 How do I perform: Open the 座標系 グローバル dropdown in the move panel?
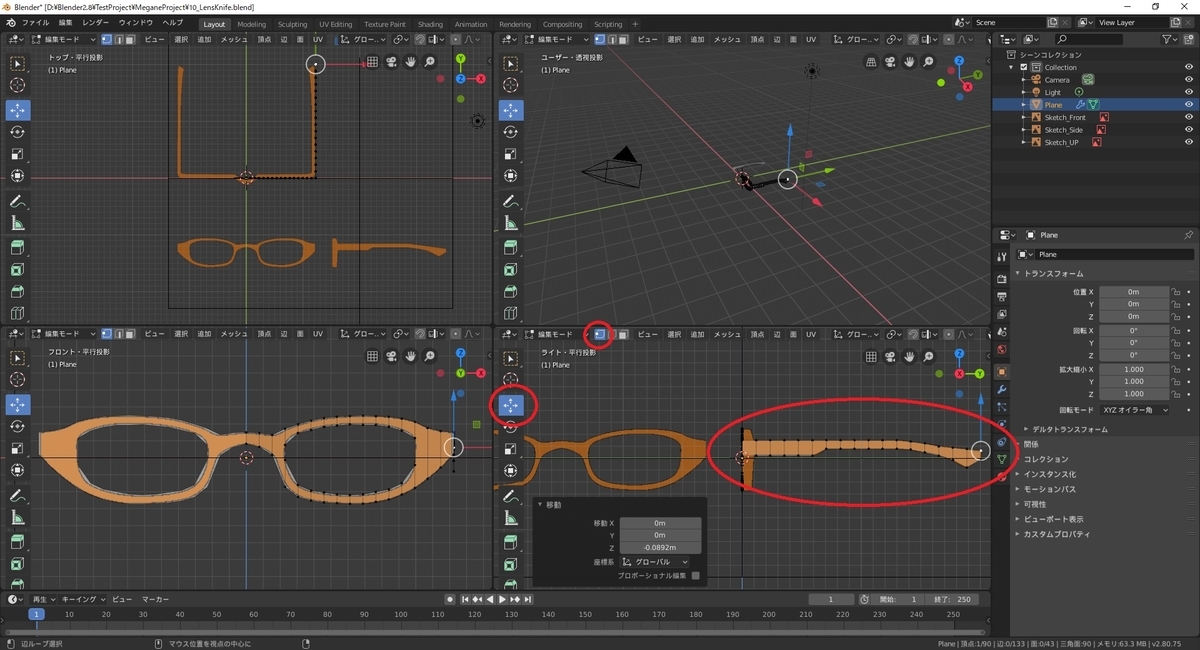point(656,562)
